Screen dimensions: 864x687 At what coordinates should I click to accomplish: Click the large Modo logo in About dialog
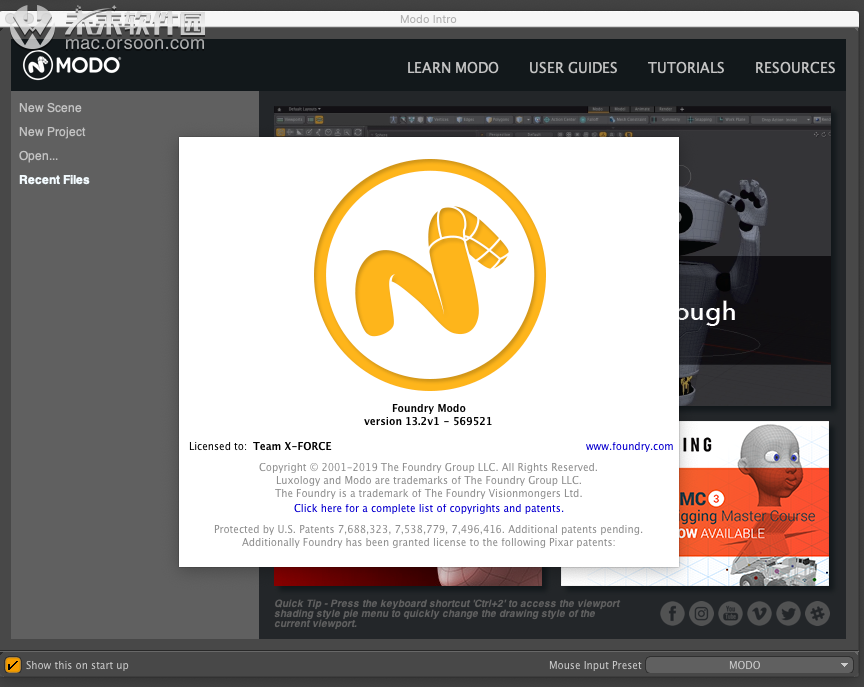click(430, 275)
